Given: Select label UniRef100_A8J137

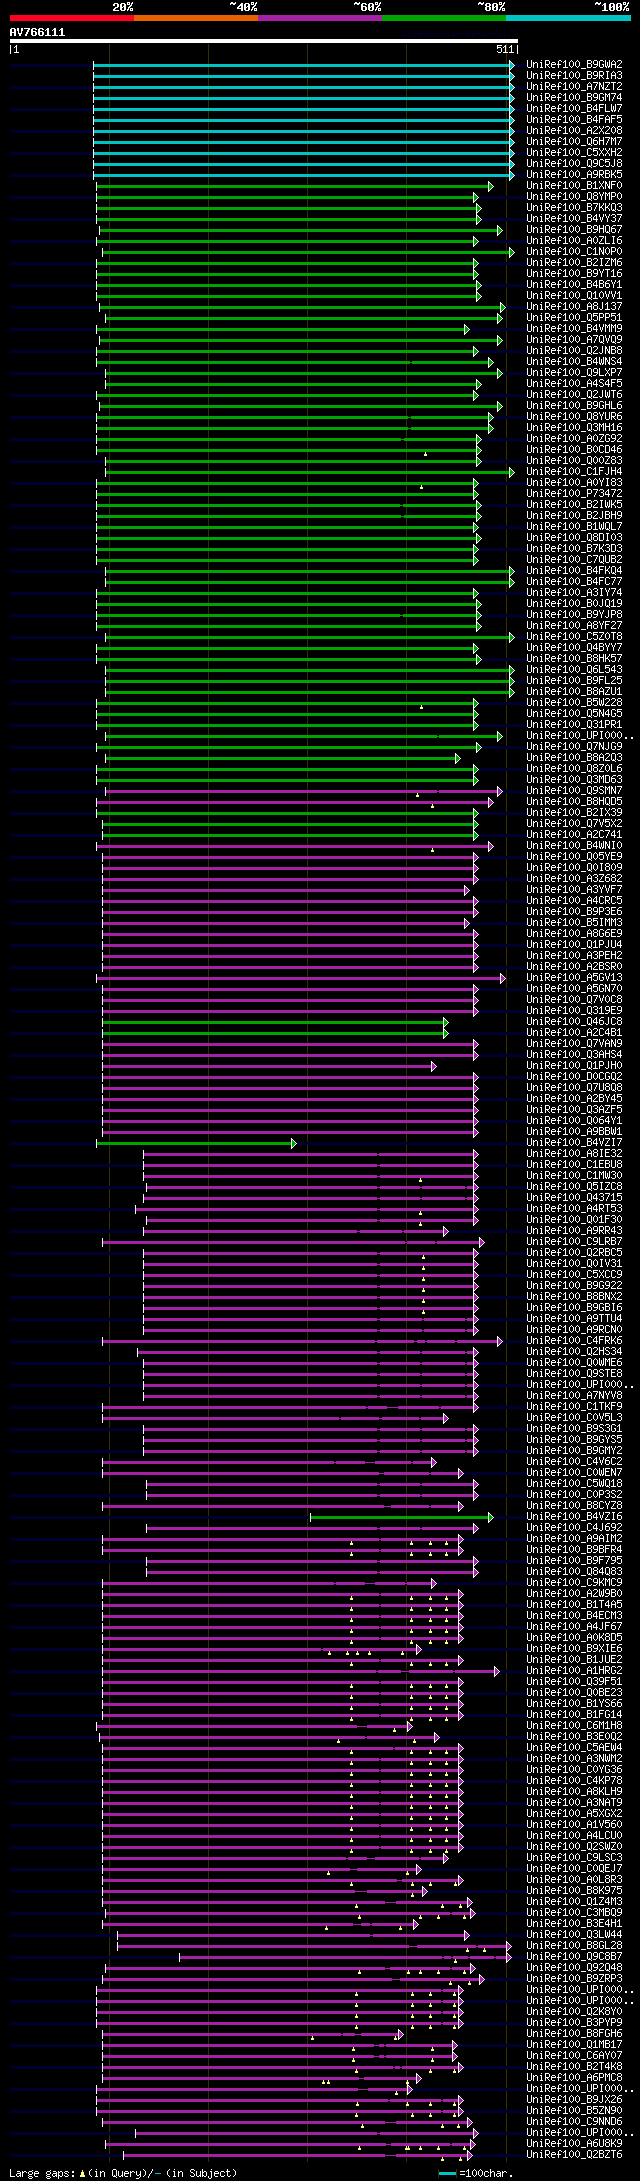Looking at the screenshot, I should (x=574, y=306).
